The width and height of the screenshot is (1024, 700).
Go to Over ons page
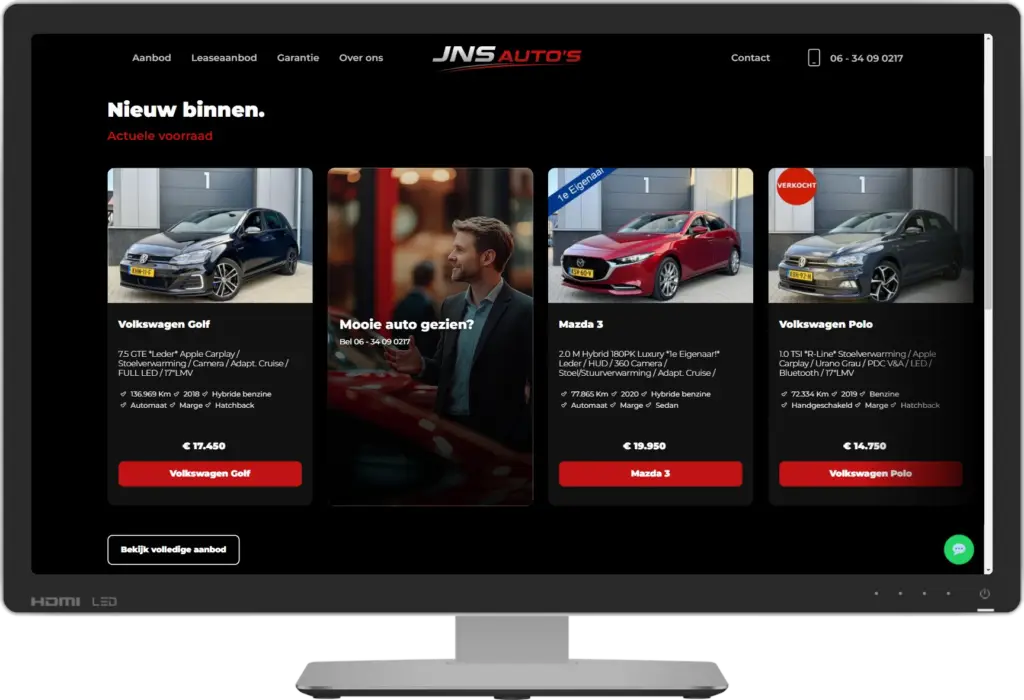click(x=360, y=57)
